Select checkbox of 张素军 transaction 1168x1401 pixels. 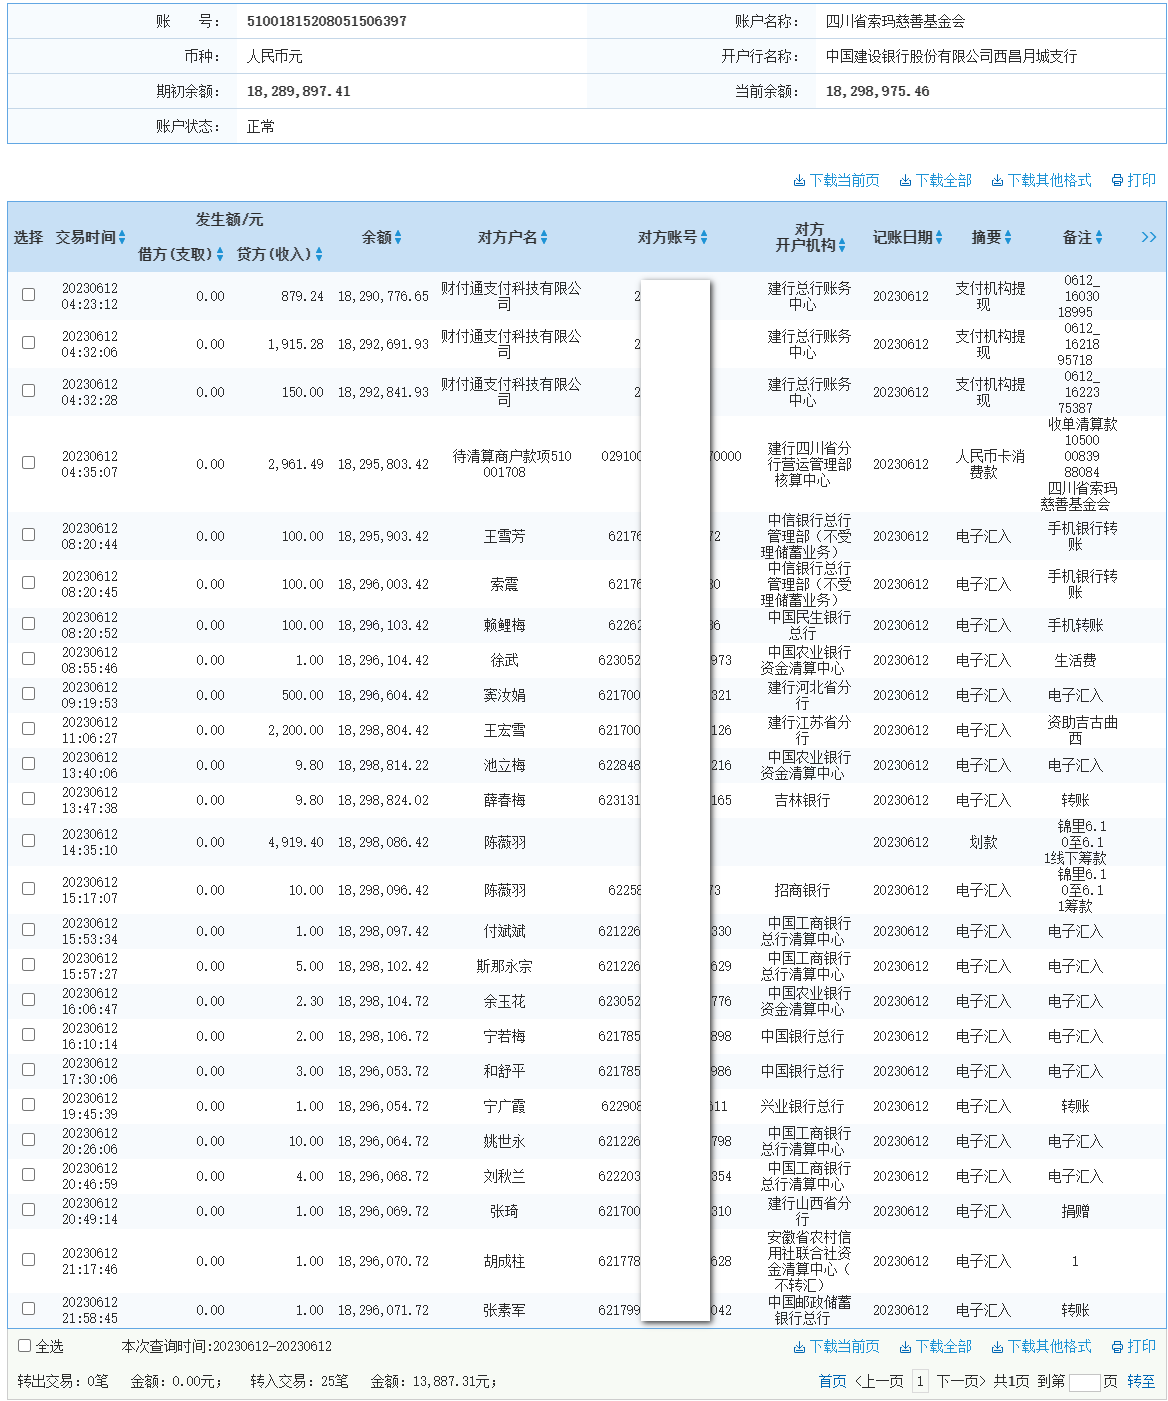click(28, 1309)
